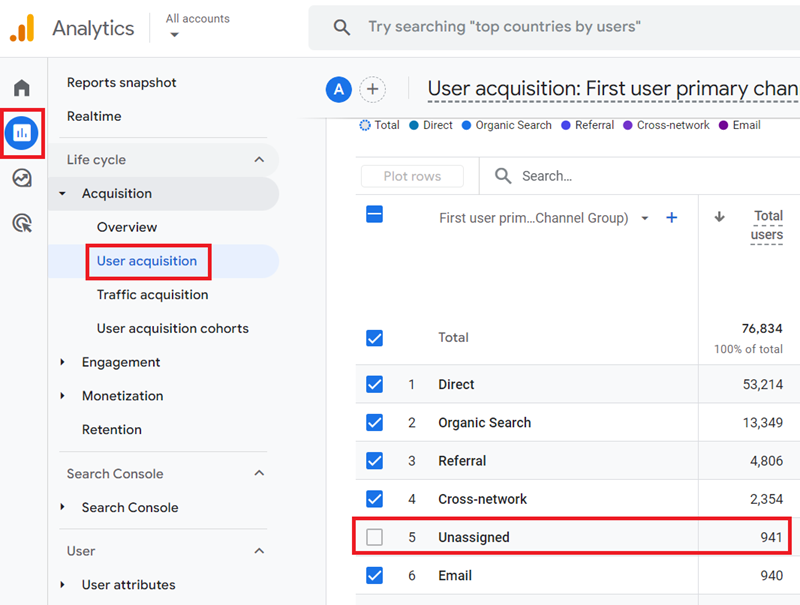Screen dimensions: 800x605
Task: Click the sort arrow beside Total users
Action: [719, 217]
